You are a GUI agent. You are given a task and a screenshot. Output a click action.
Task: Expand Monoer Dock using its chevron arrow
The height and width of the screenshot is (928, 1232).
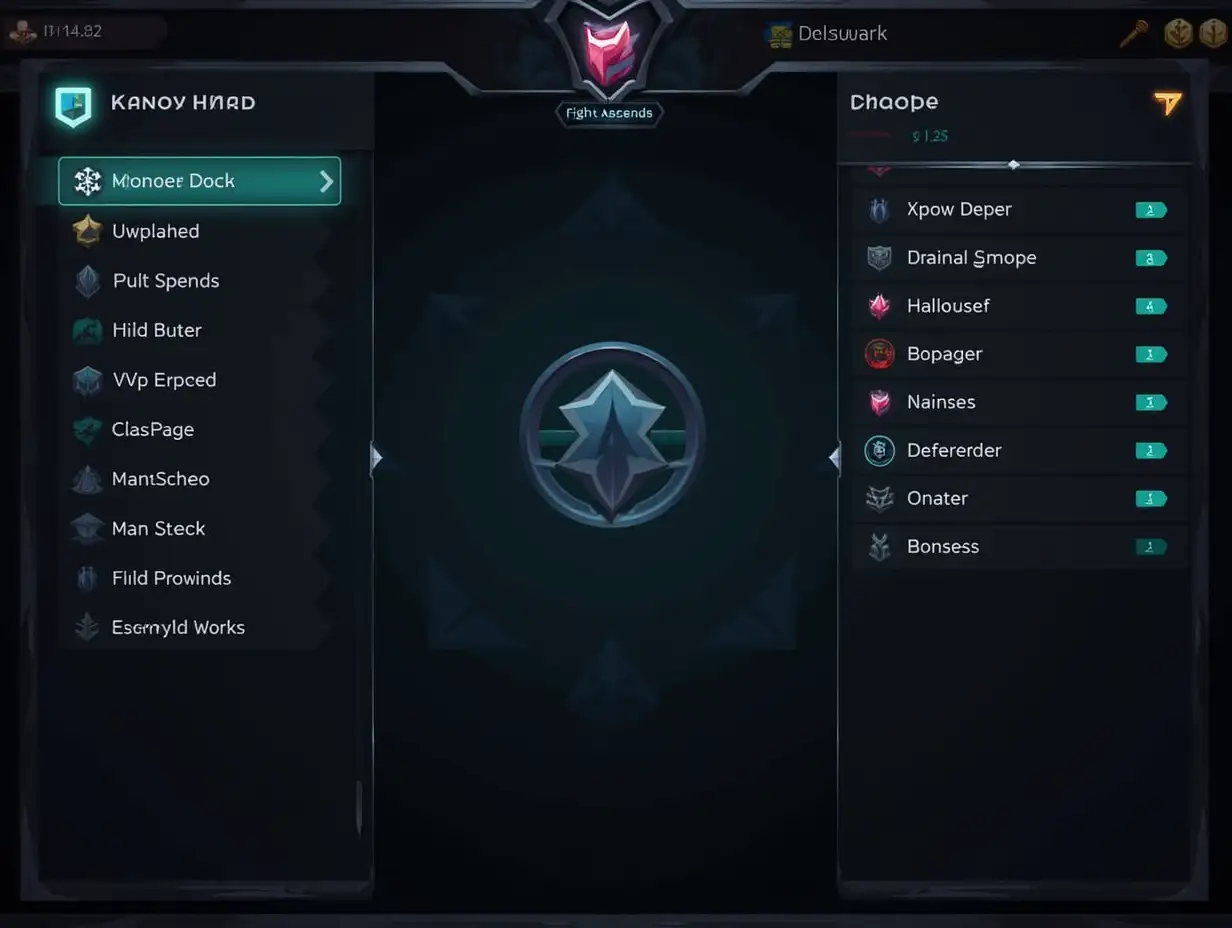pyautogui.click(x=326, y=181)
